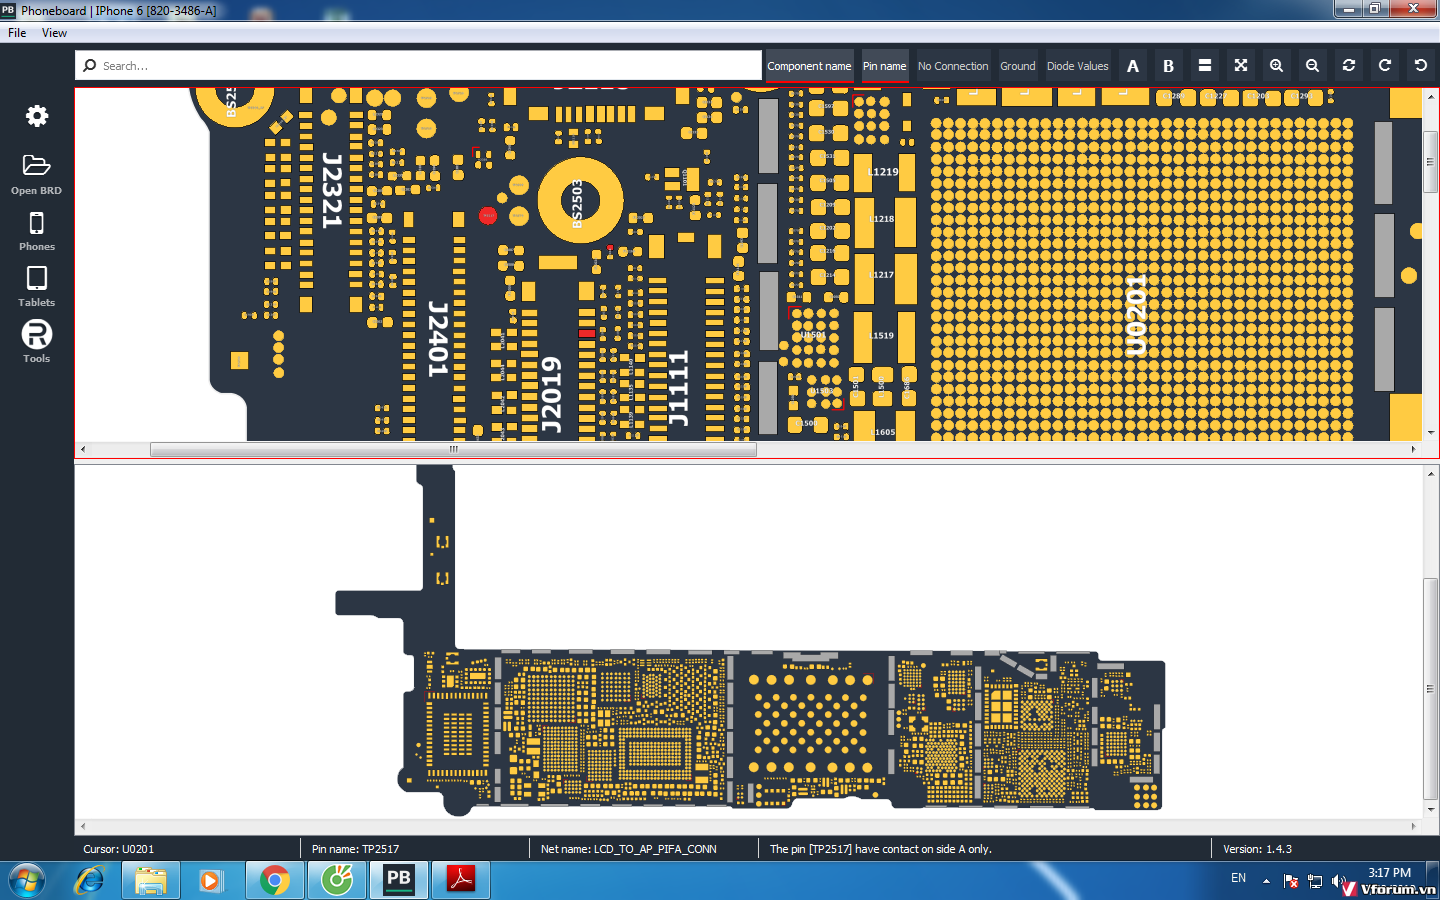
Task: Zoom in with the magnifier plus icon
Action: pyautogui.click(x=1277, y=66)
